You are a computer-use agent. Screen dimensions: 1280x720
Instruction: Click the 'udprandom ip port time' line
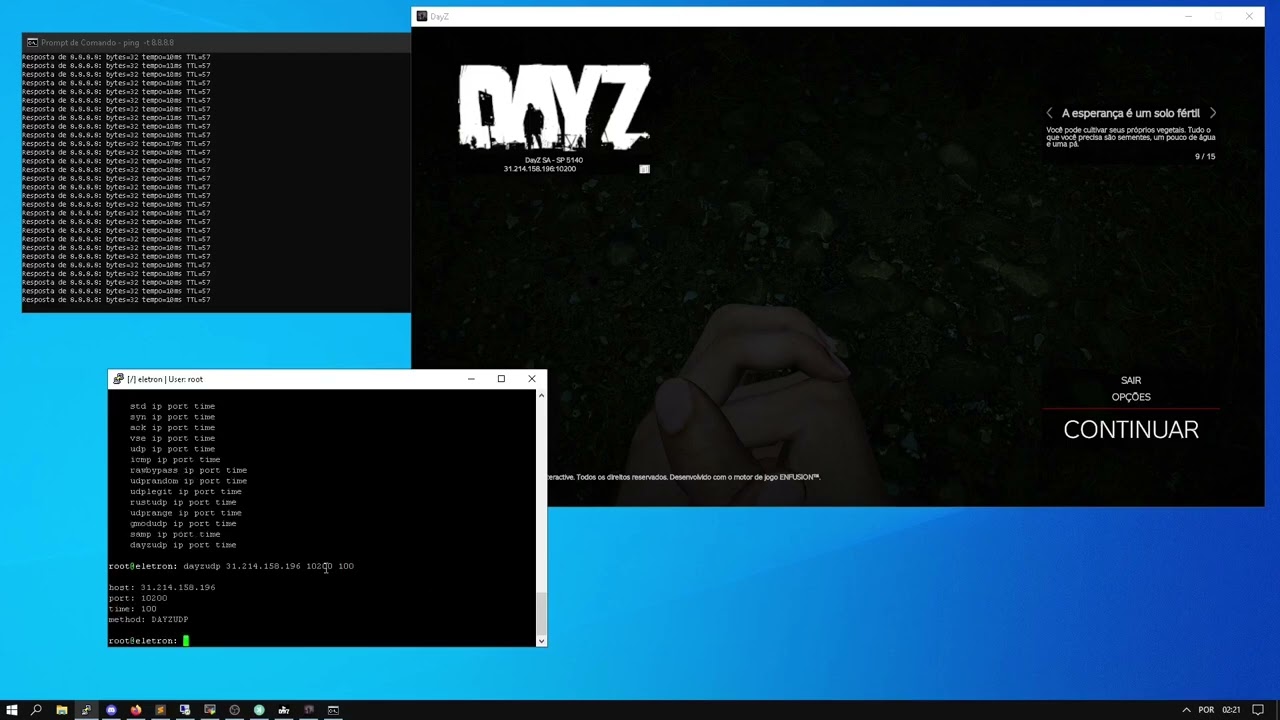pos(188,481)
